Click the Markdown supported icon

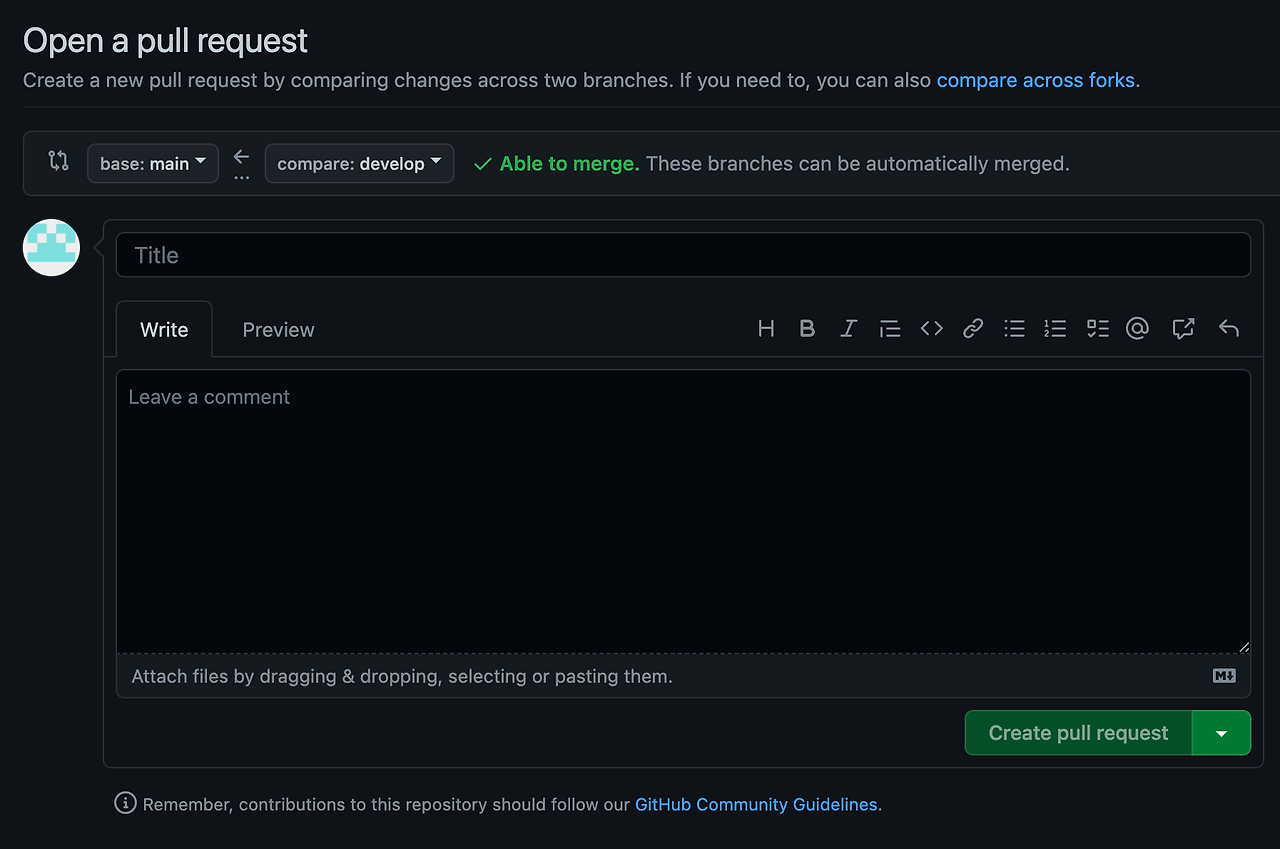pos(1223,676)
